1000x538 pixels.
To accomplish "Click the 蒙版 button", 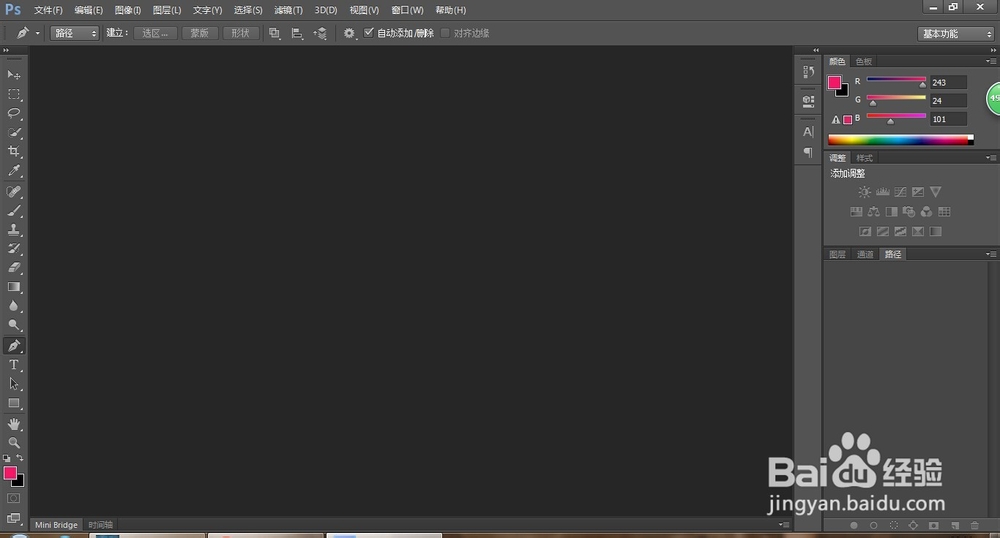I will point(200,33).
